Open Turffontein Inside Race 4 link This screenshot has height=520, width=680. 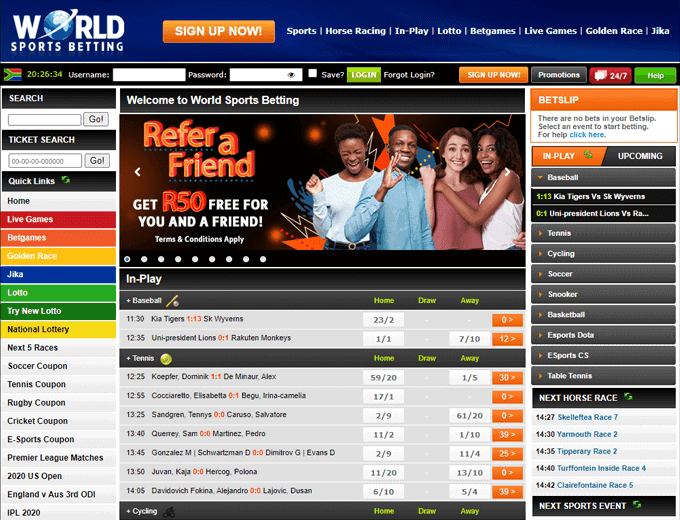[x=601, y=468]
